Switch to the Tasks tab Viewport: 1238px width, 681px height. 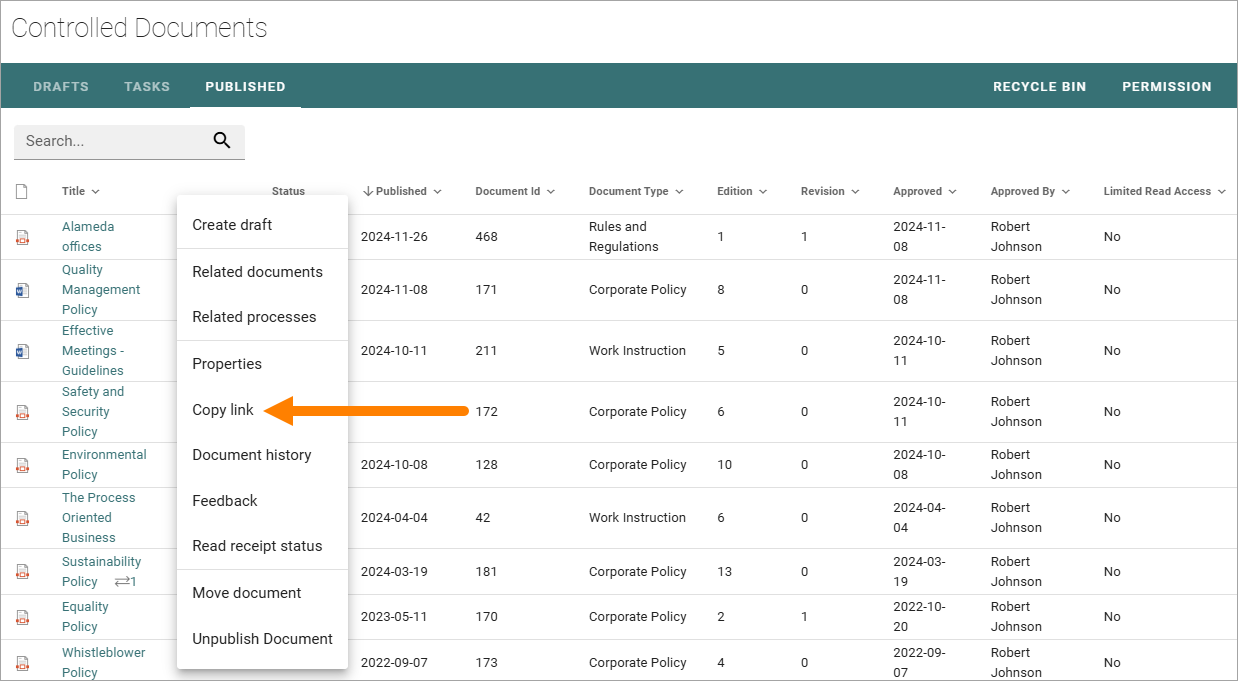point(147,87)
